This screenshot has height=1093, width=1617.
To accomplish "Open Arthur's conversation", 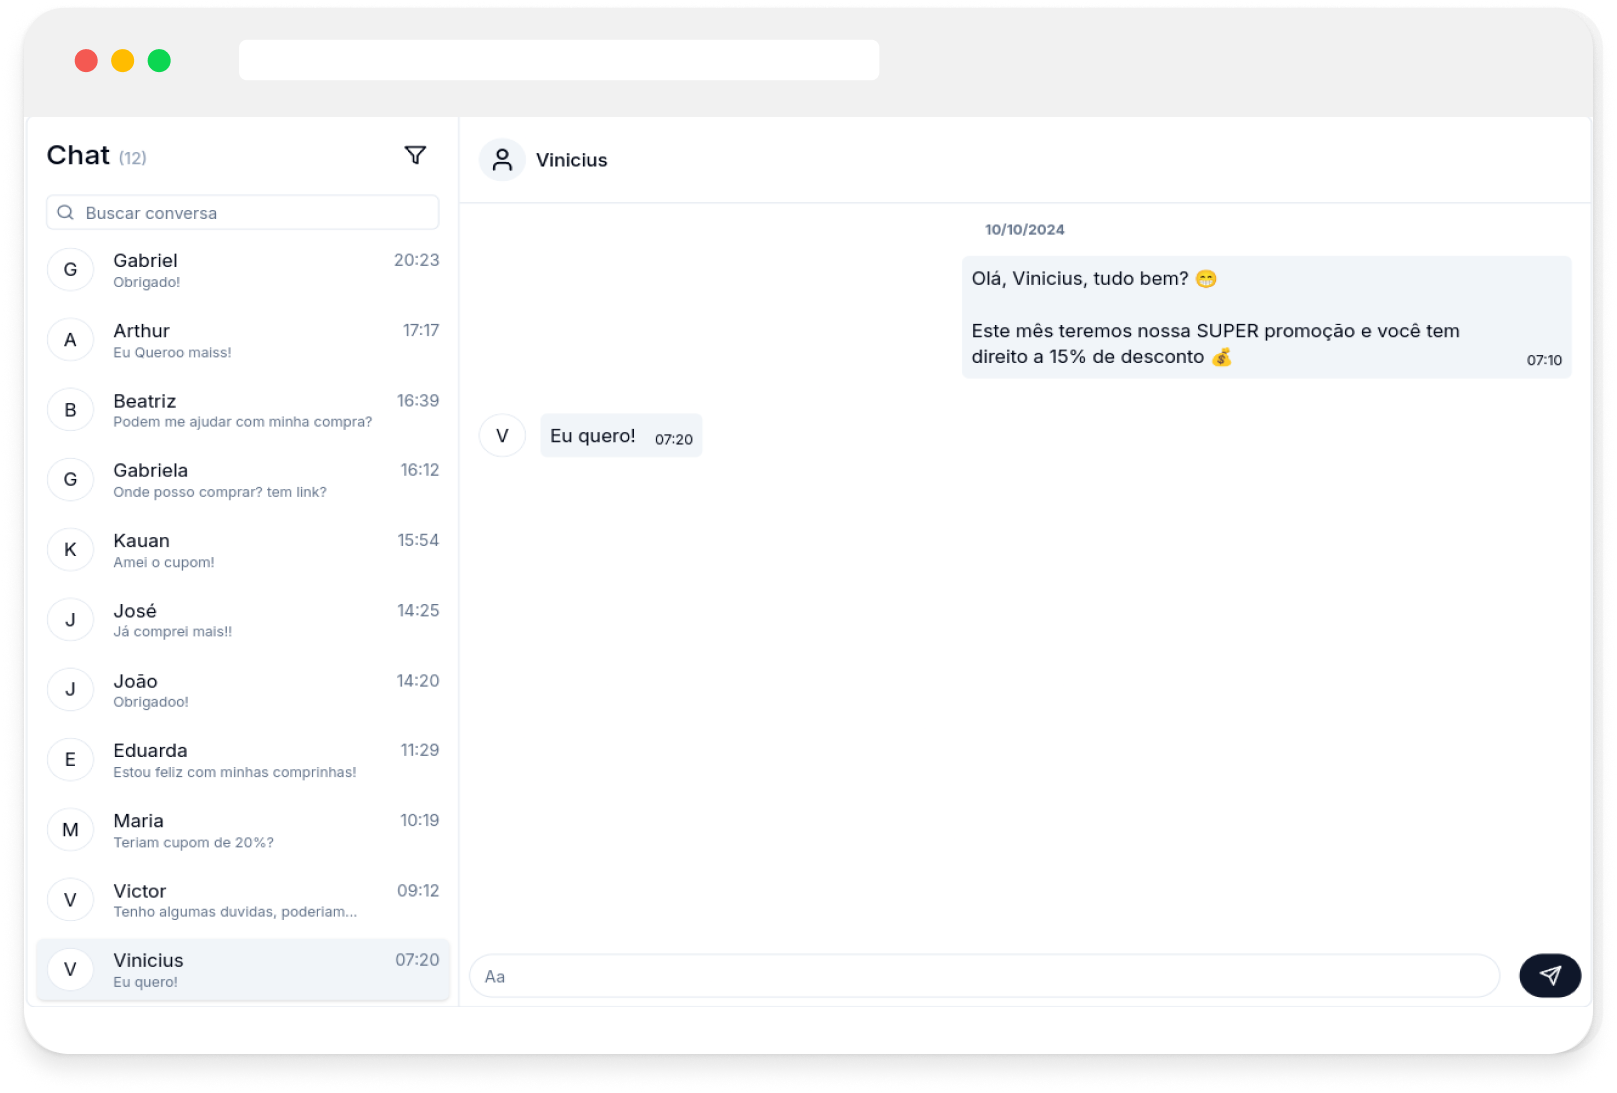I will pos(243,339).
